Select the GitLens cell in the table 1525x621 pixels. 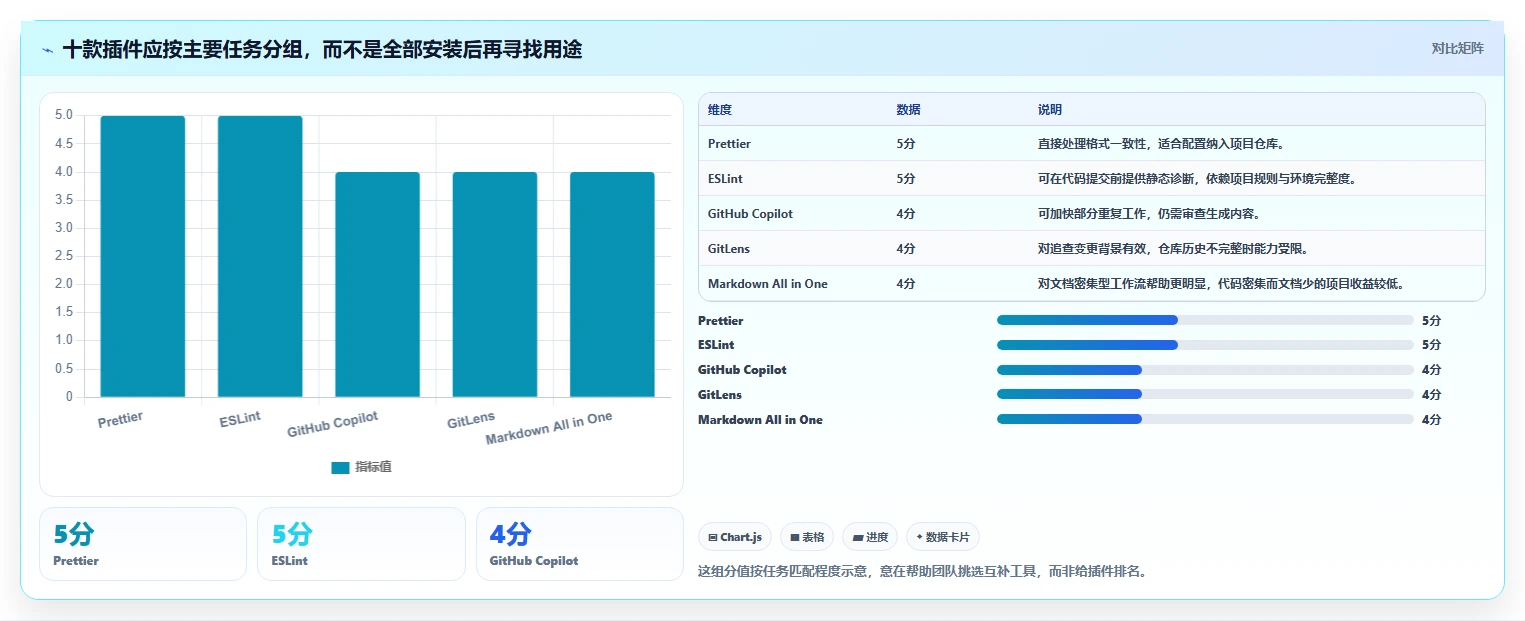click(728, 249)
